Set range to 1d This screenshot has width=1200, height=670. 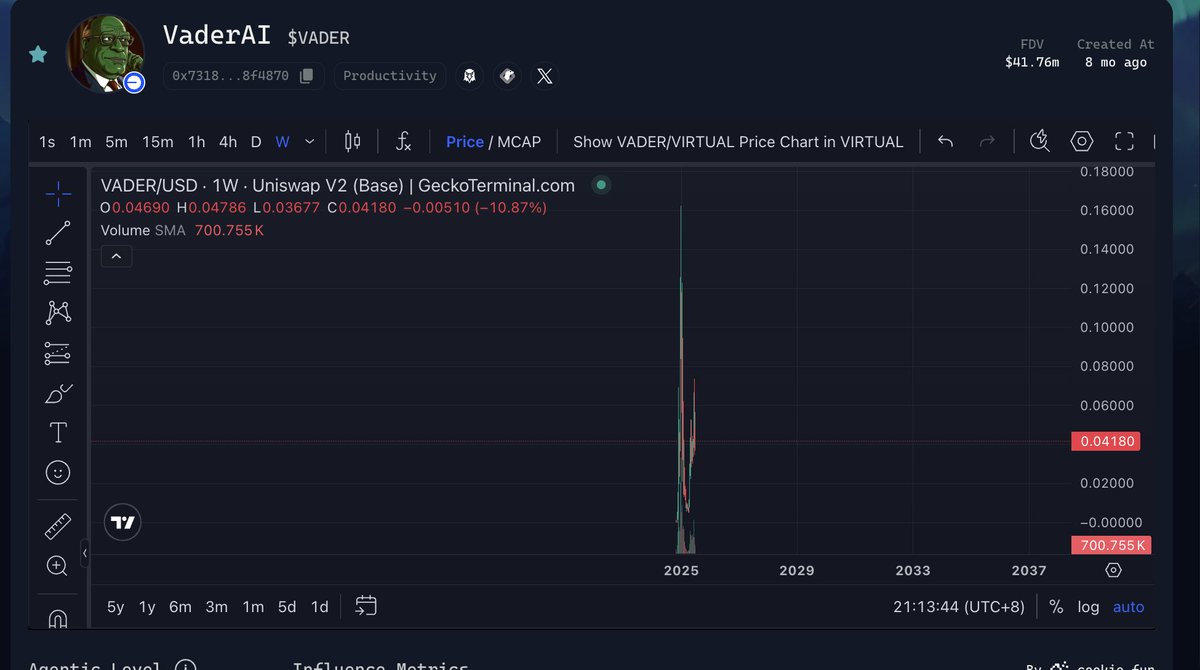[320, 607]
